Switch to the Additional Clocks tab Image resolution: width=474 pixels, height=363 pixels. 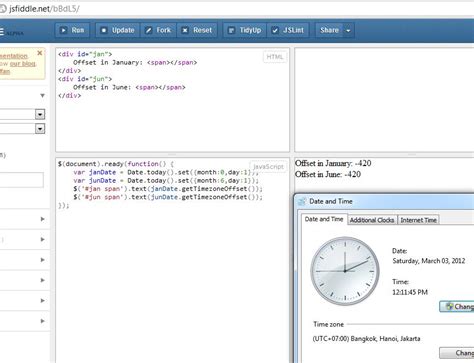[x=372, y=220]
